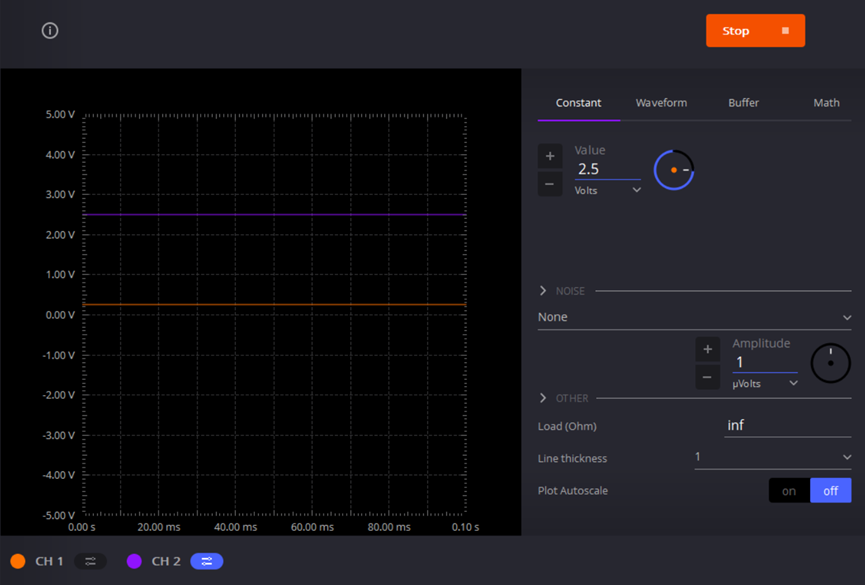Open CH 1 settings sliders icon
This screenshot has width=865, height=585.
coord(90,561)
